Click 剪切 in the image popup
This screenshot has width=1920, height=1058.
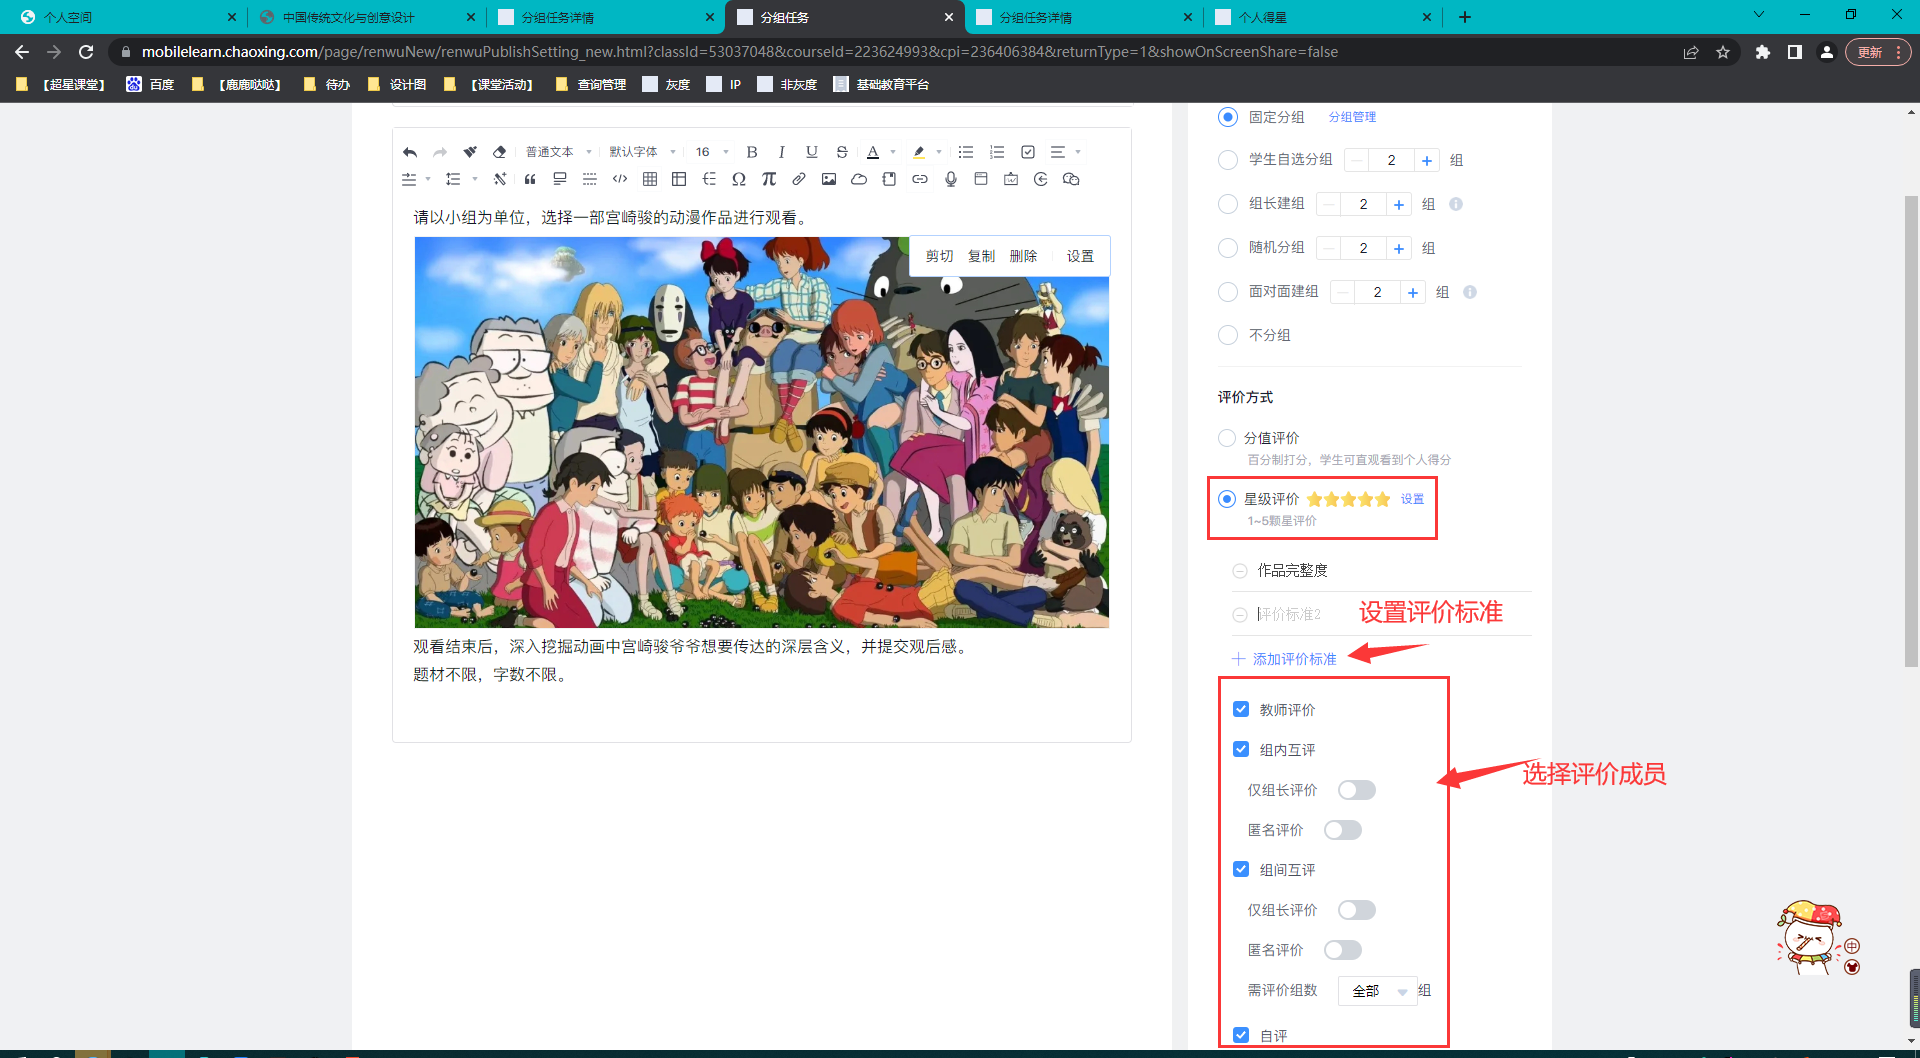click(939, 256)
